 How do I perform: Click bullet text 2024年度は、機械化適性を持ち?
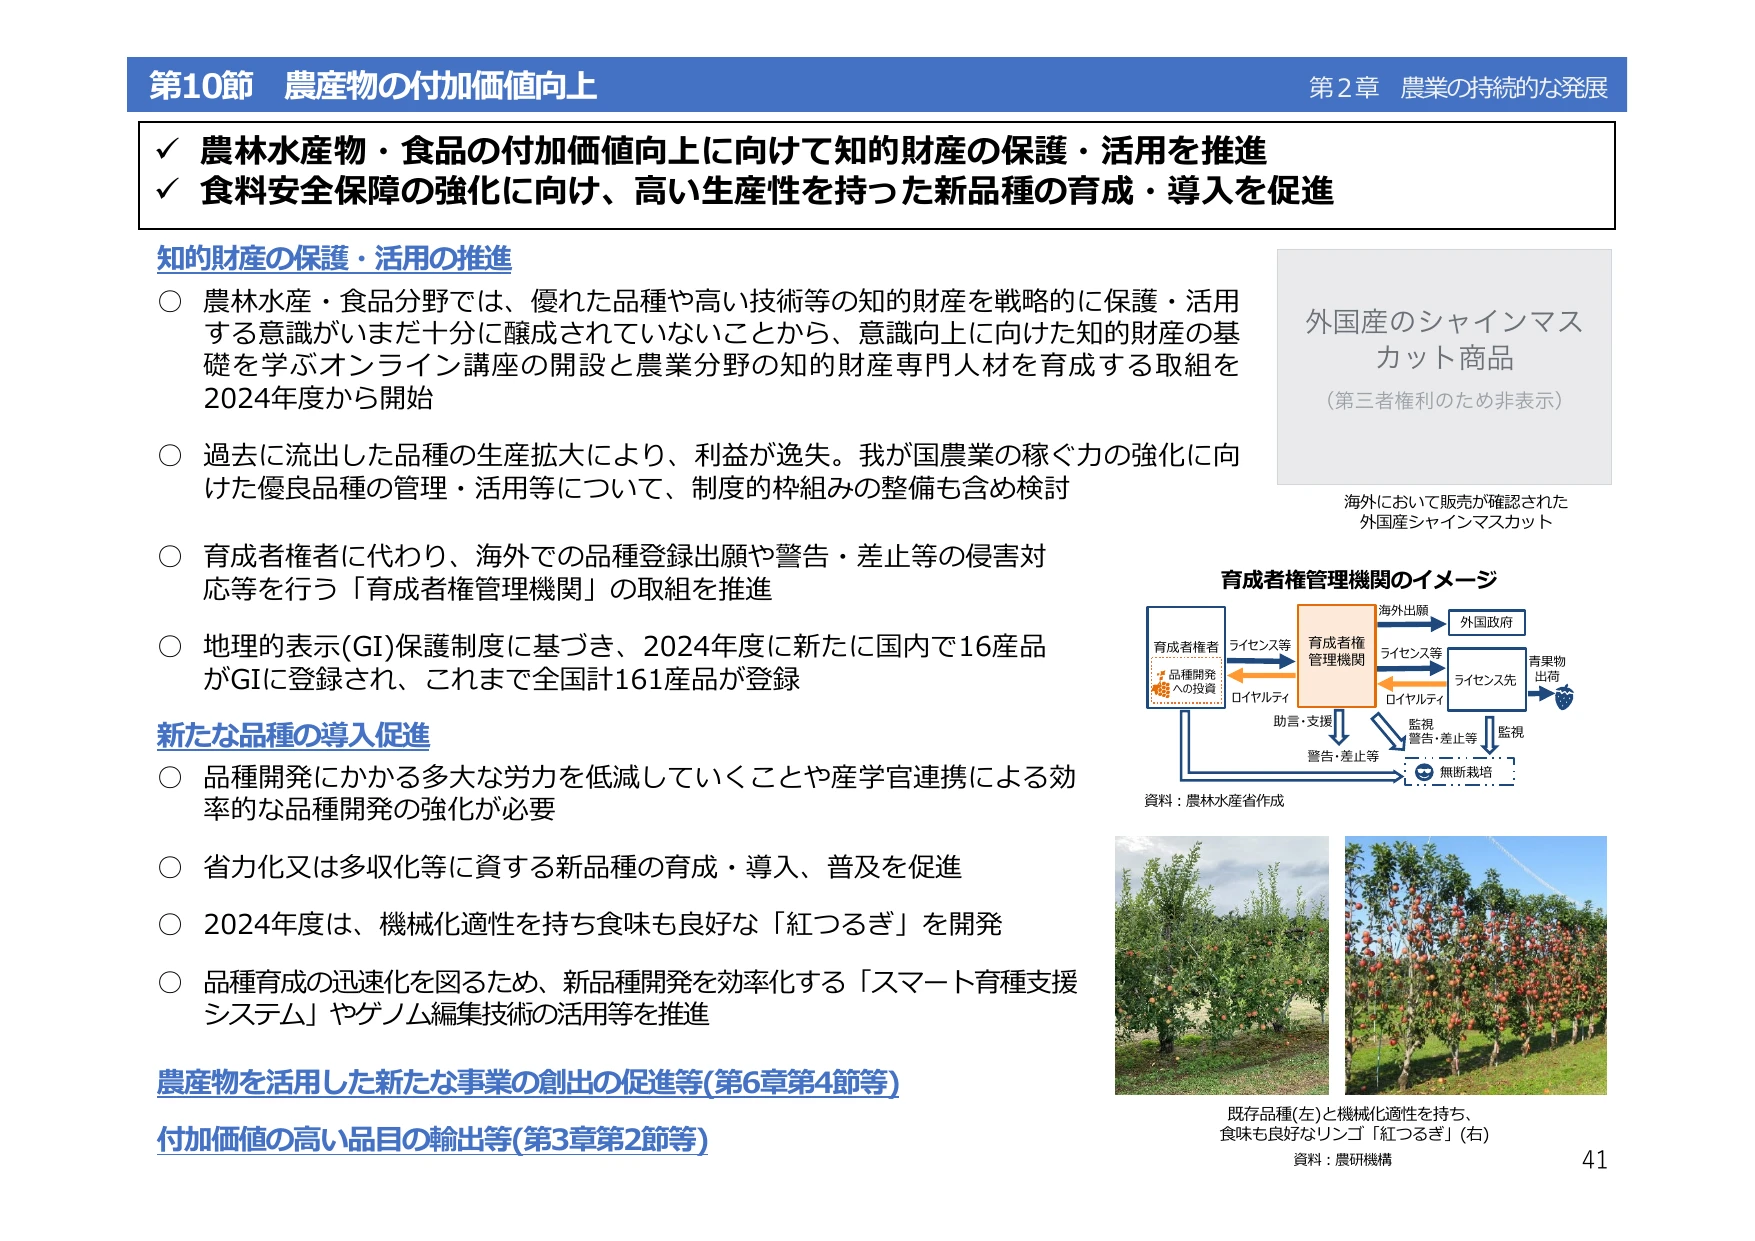(602, 924)
